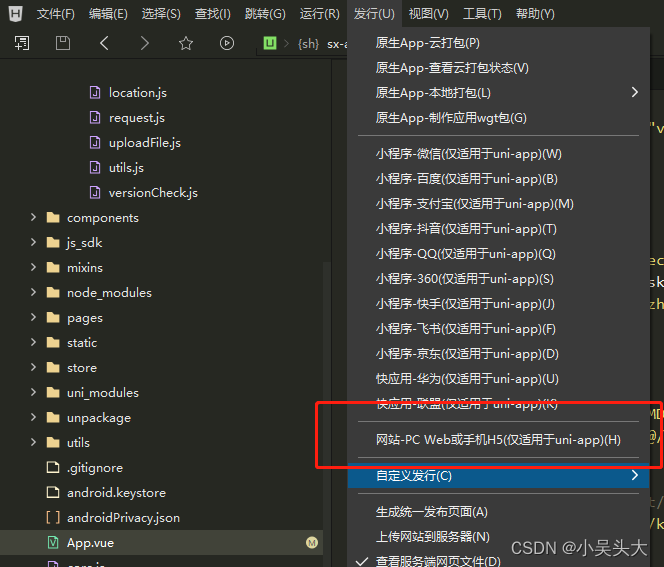
Task: Choose 小程序-支付宝(仅适用于uni-app)(M)
Action: tap(498, 204)
